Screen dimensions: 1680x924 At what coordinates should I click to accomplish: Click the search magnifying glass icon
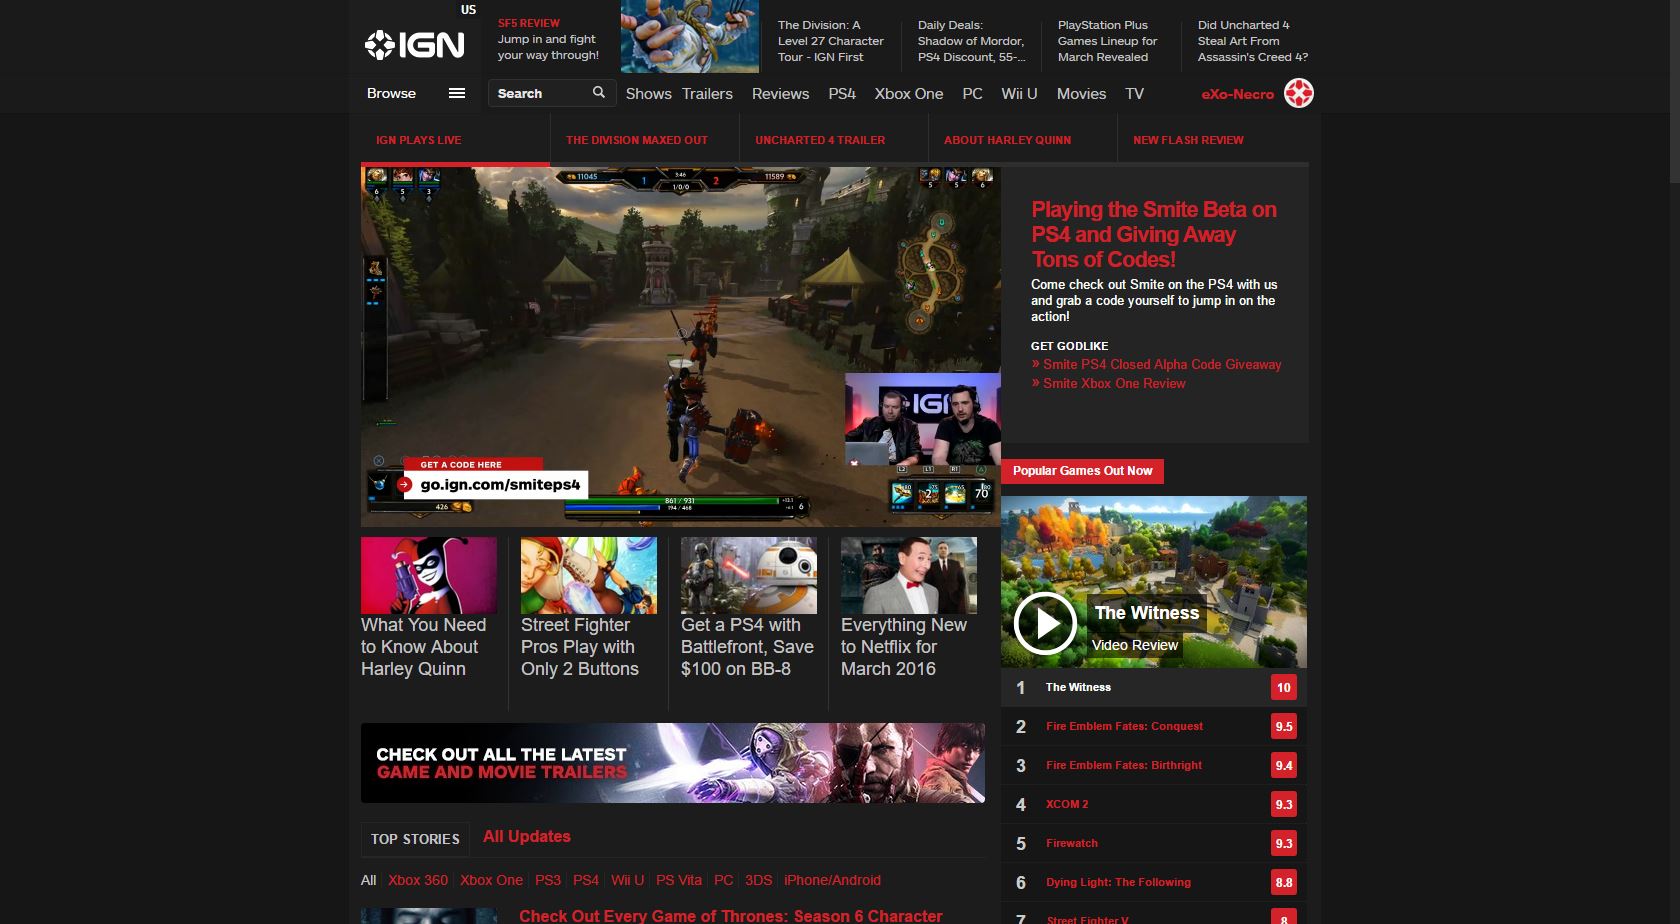599,92
